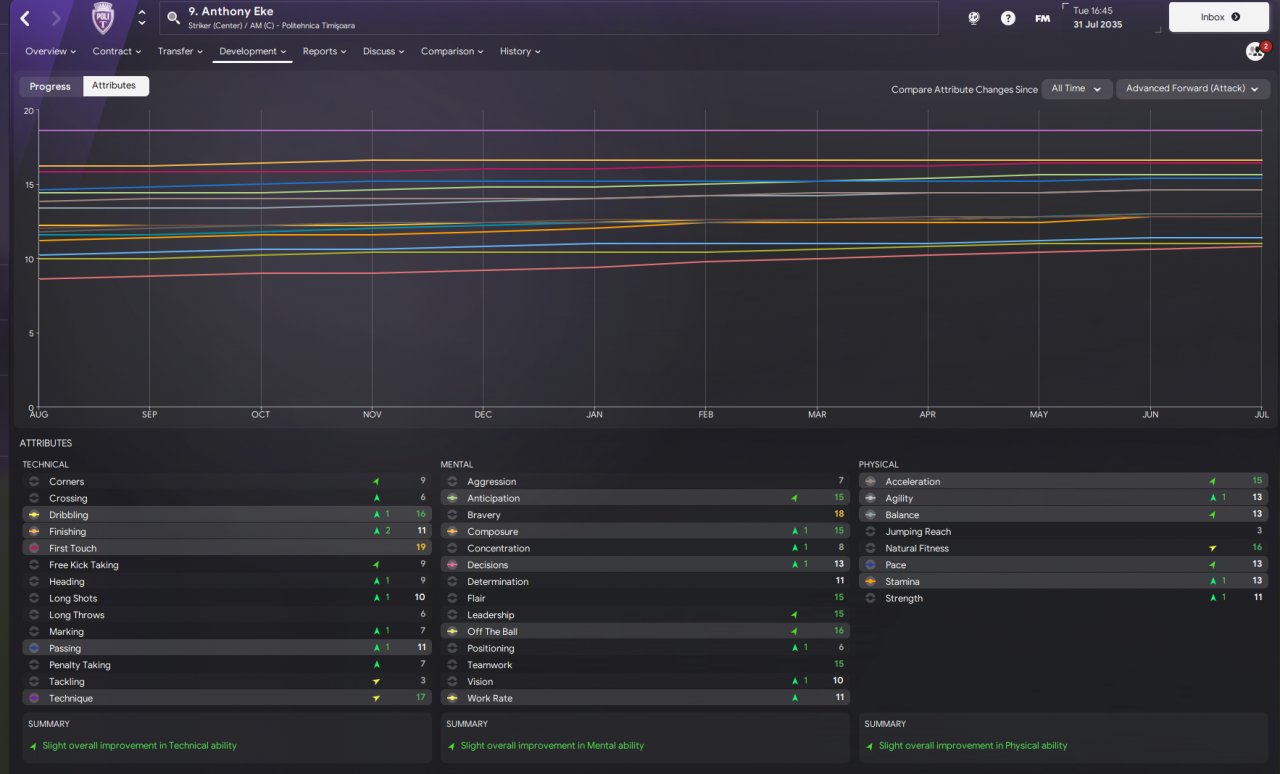1280x774 pixels.
Task: Toggle Vision line on the graph
Action: click(x=452, y=682)
